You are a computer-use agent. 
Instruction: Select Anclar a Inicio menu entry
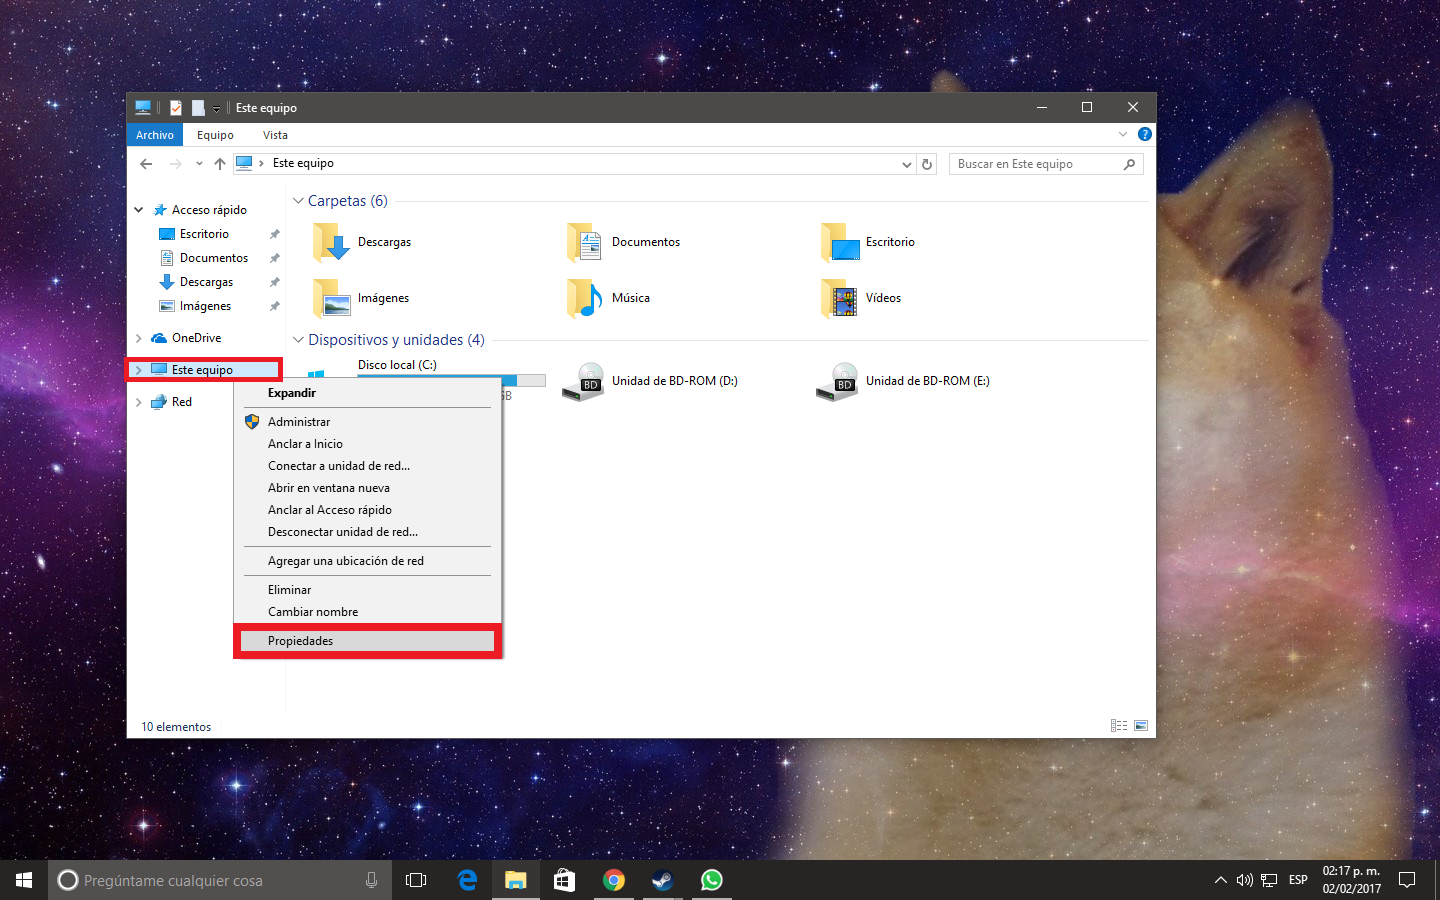(367, 444)
